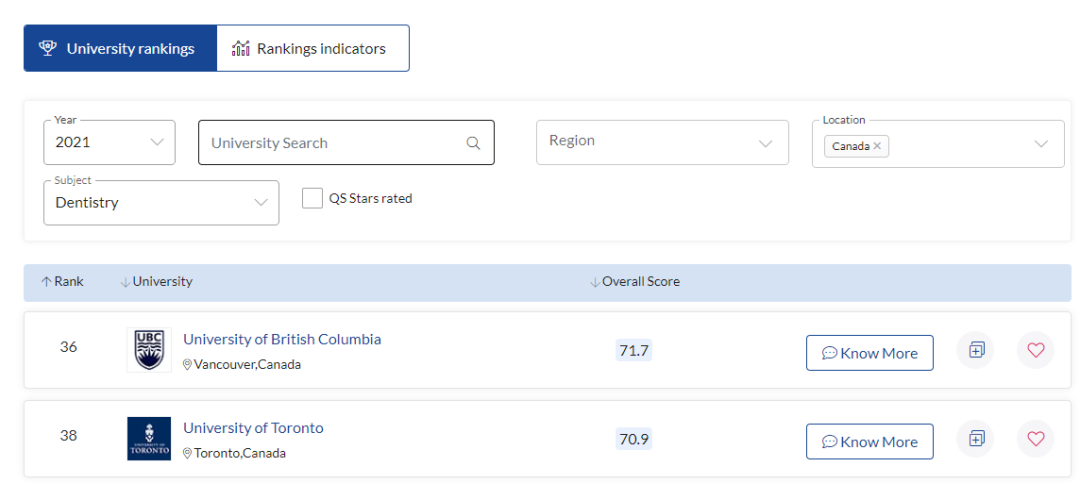Add University of British Columbia to compare
1080x500 pixels.
click(x=976, y=350)
